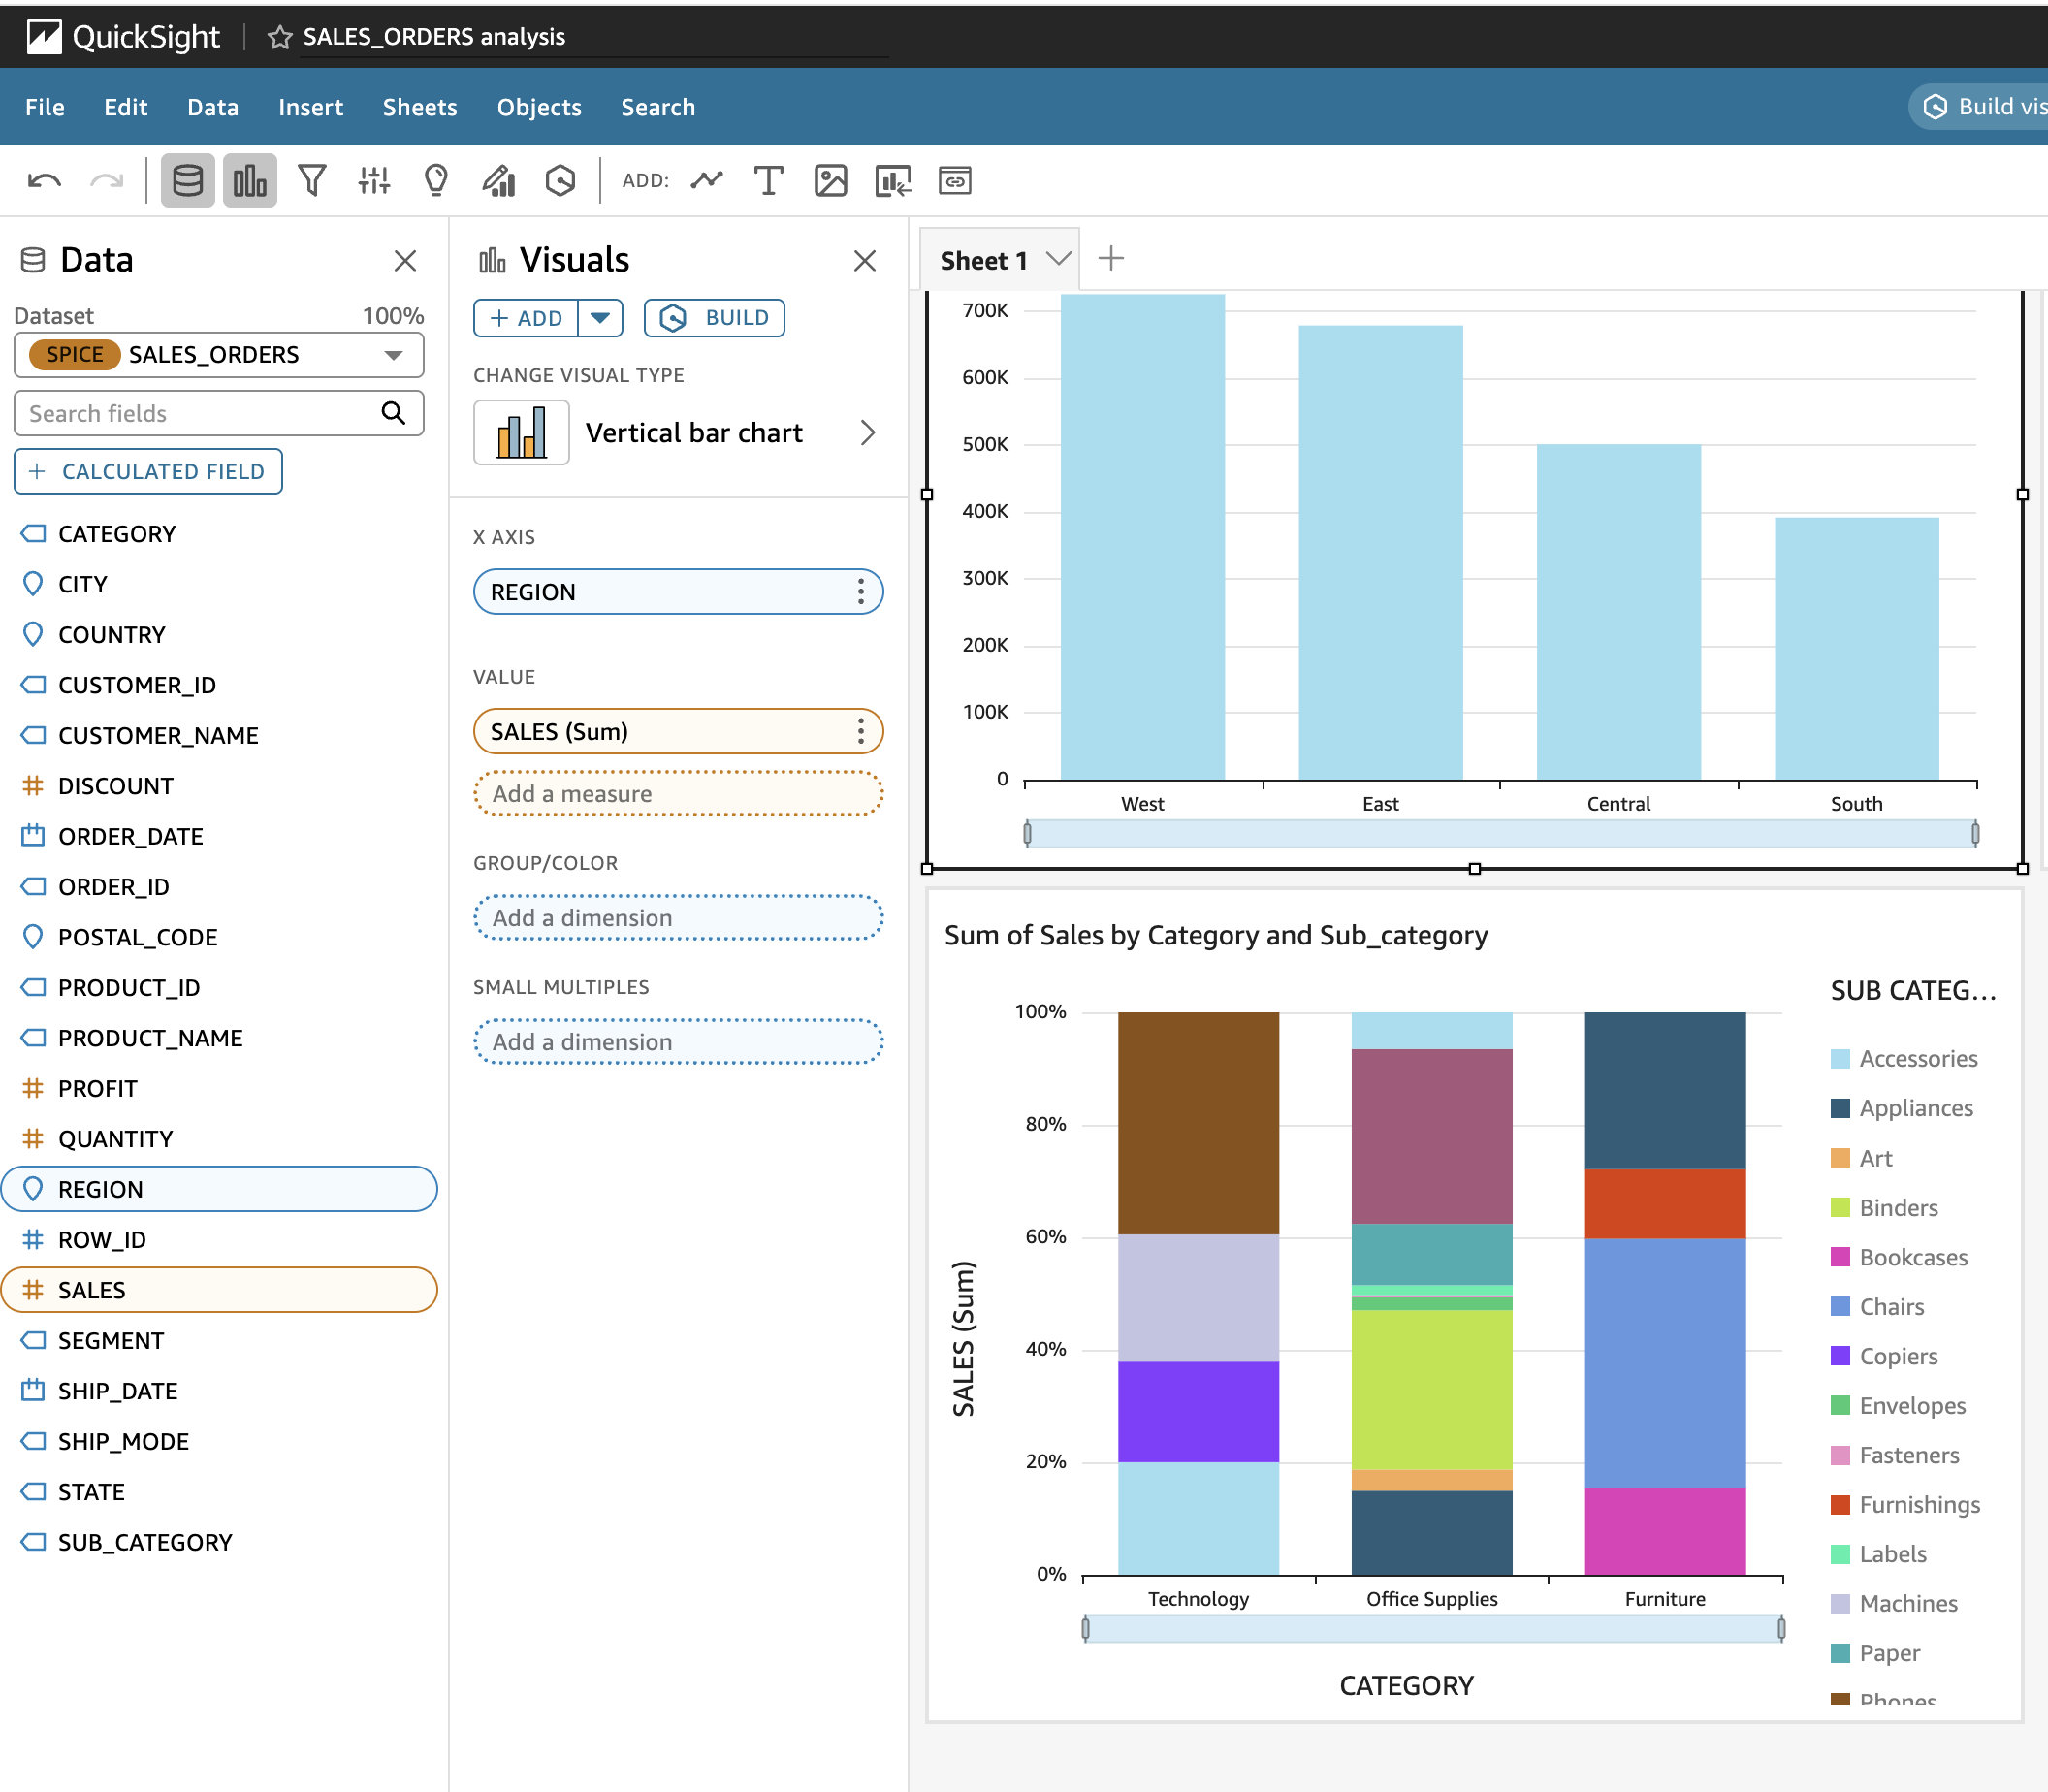Image resolution: width=2048 pixels, height=1792 pixels.
Task: Open the SALES (Sum) field options menu
Action: (860, 732)
